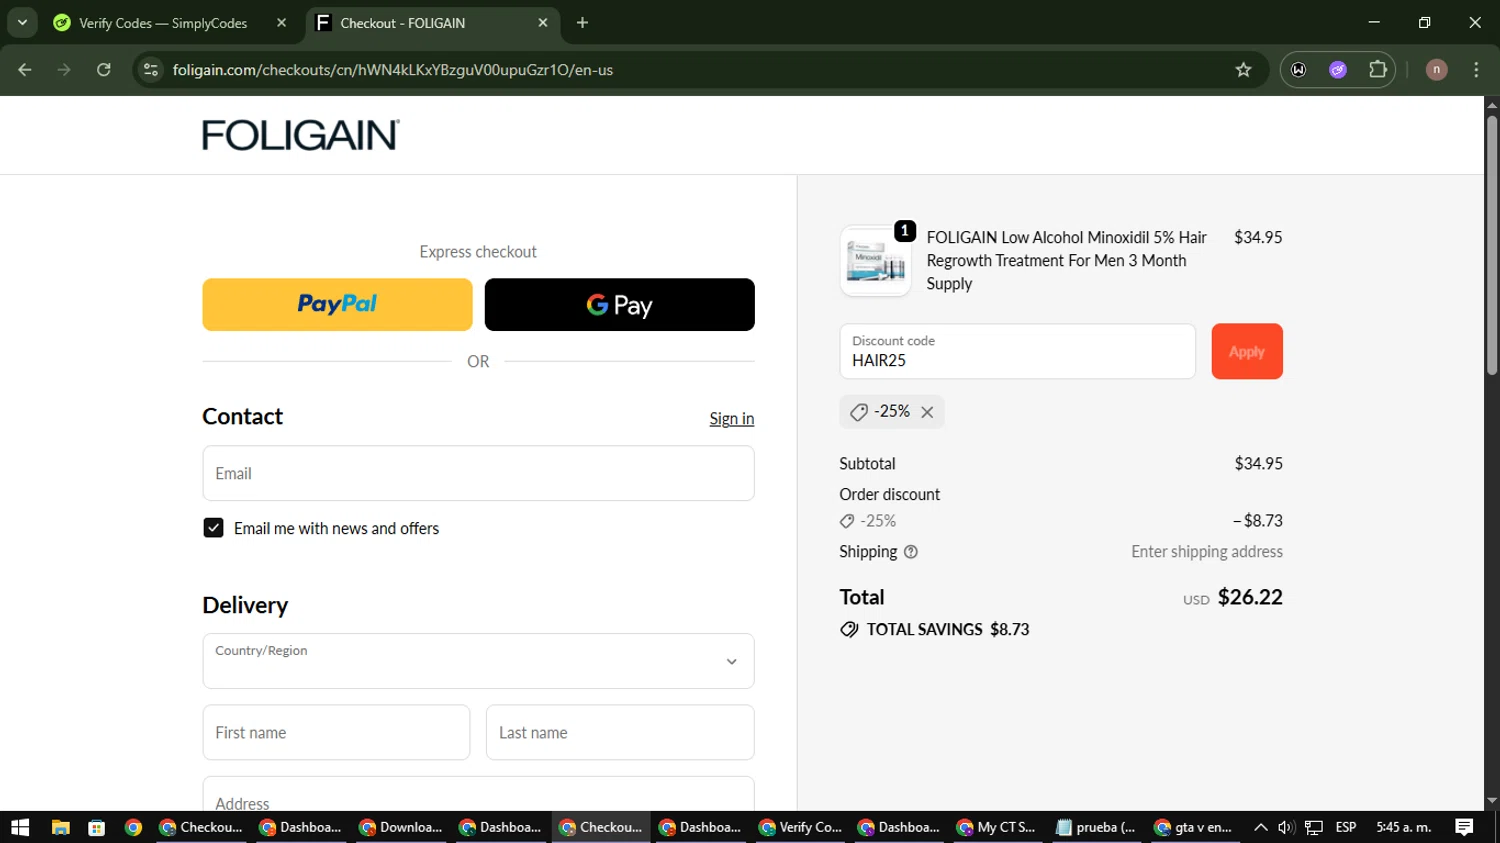Toggle Email me with news and offers

click(x=213, y=528)
